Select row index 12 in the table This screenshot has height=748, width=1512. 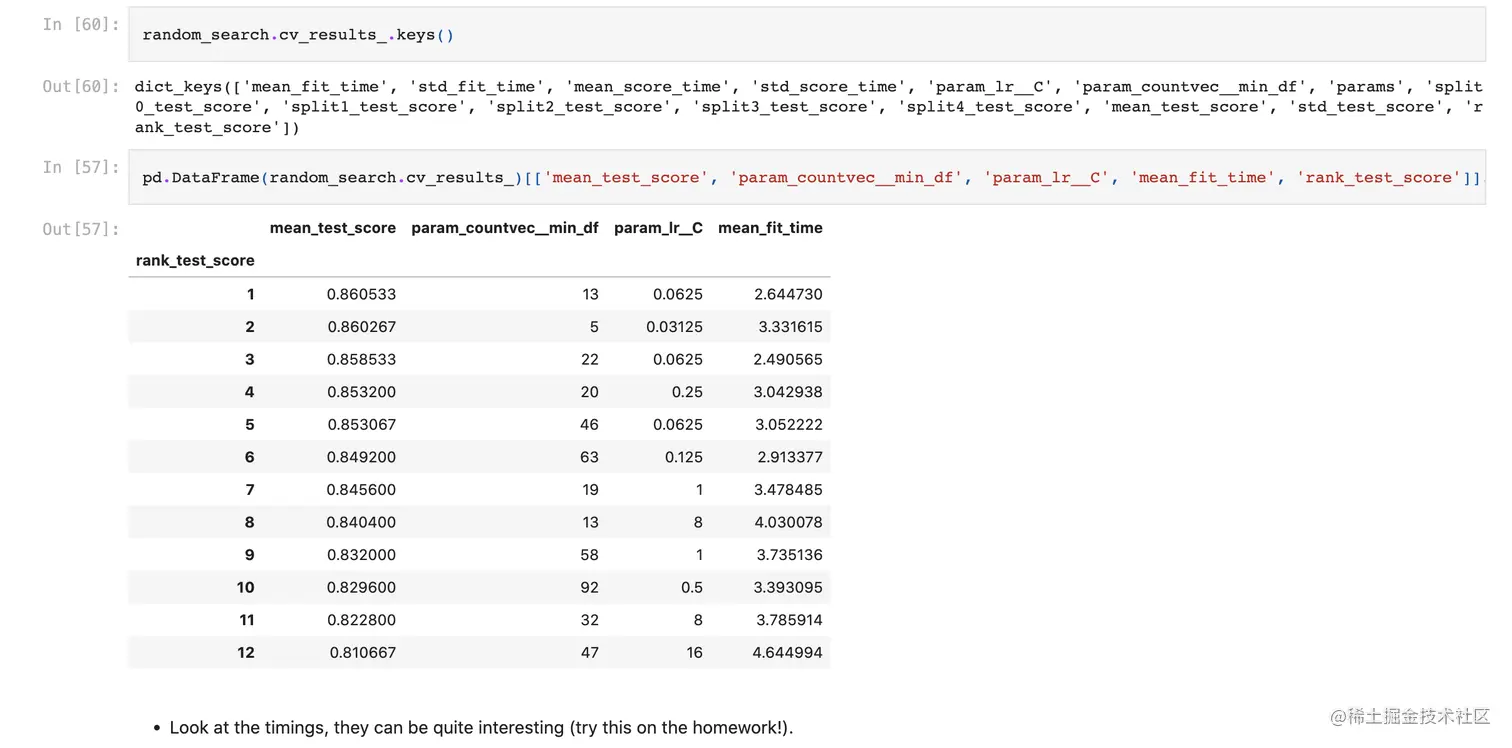[246, 653]
